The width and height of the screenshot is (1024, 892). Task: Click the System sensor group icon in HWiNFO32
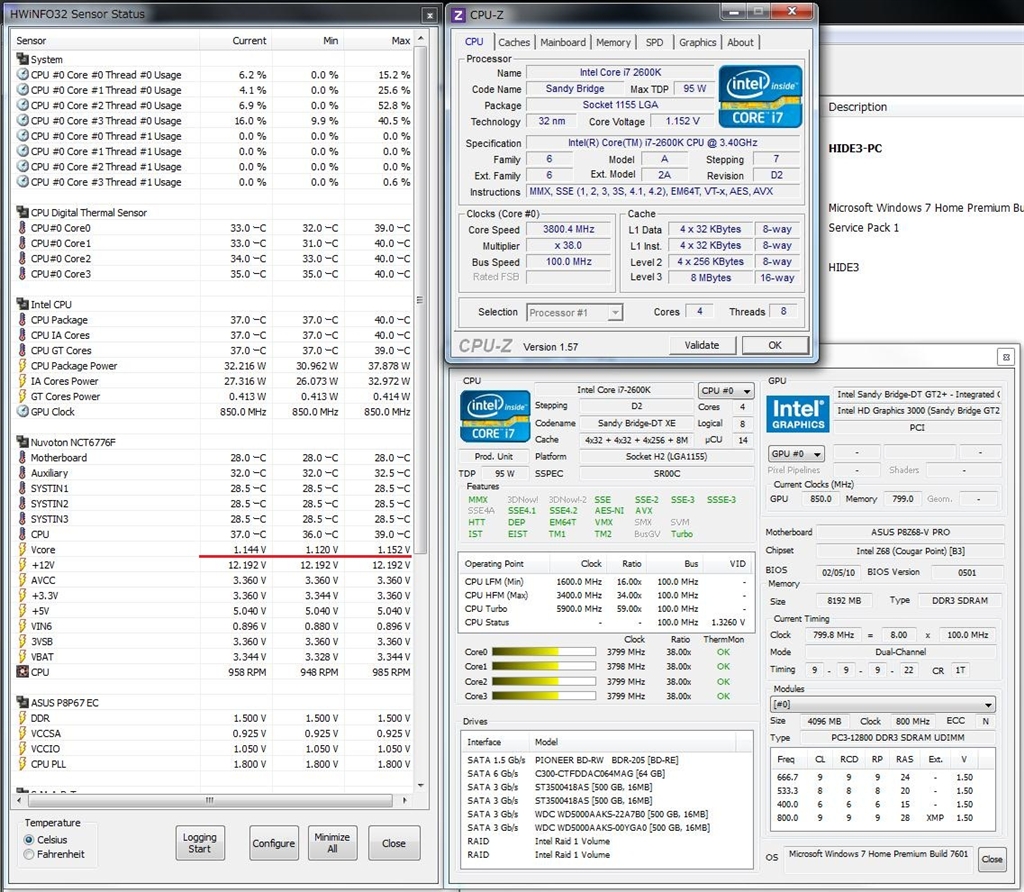[23, 59]
